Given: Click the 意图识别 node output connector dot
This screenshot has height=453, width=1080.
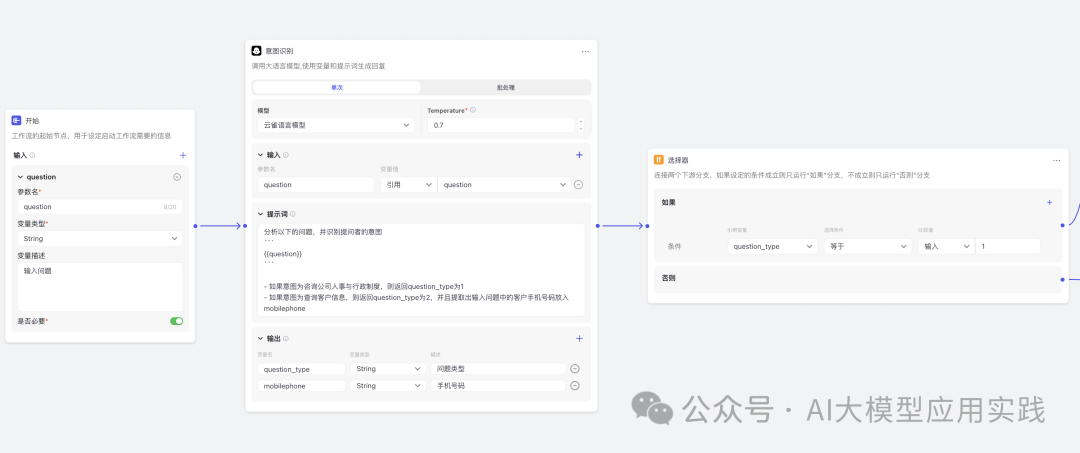Looking at the screenshot, I should coord(597,225).
